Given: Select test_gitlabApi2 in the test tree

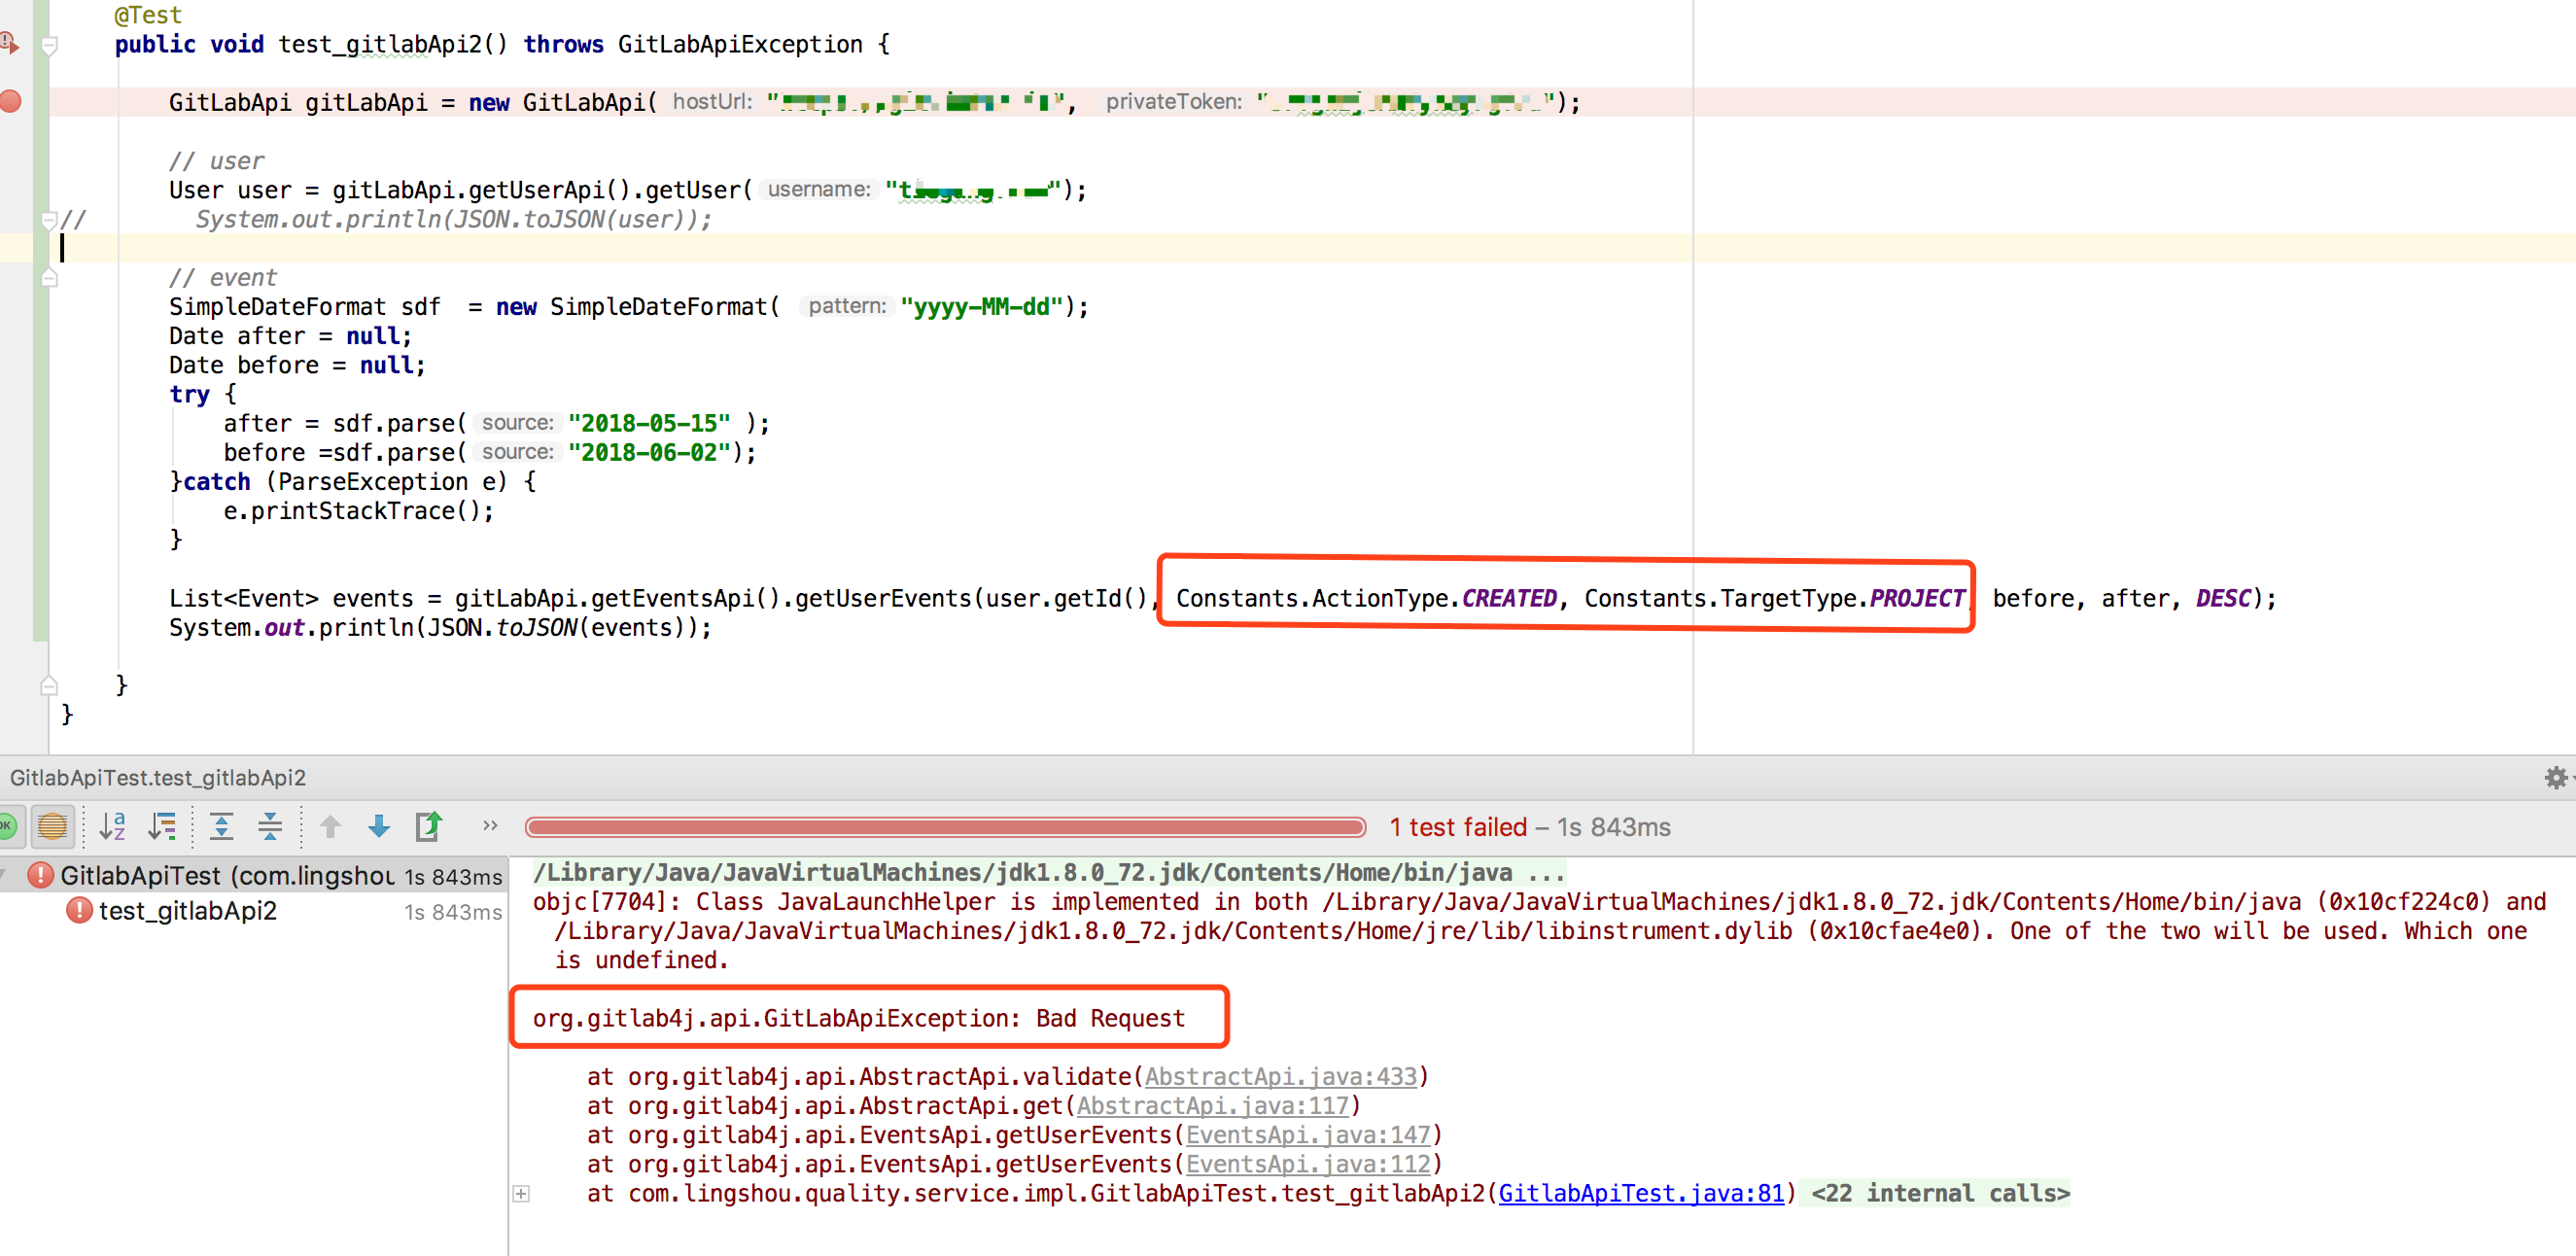Looking at the screenshot, I should [187, 911].
